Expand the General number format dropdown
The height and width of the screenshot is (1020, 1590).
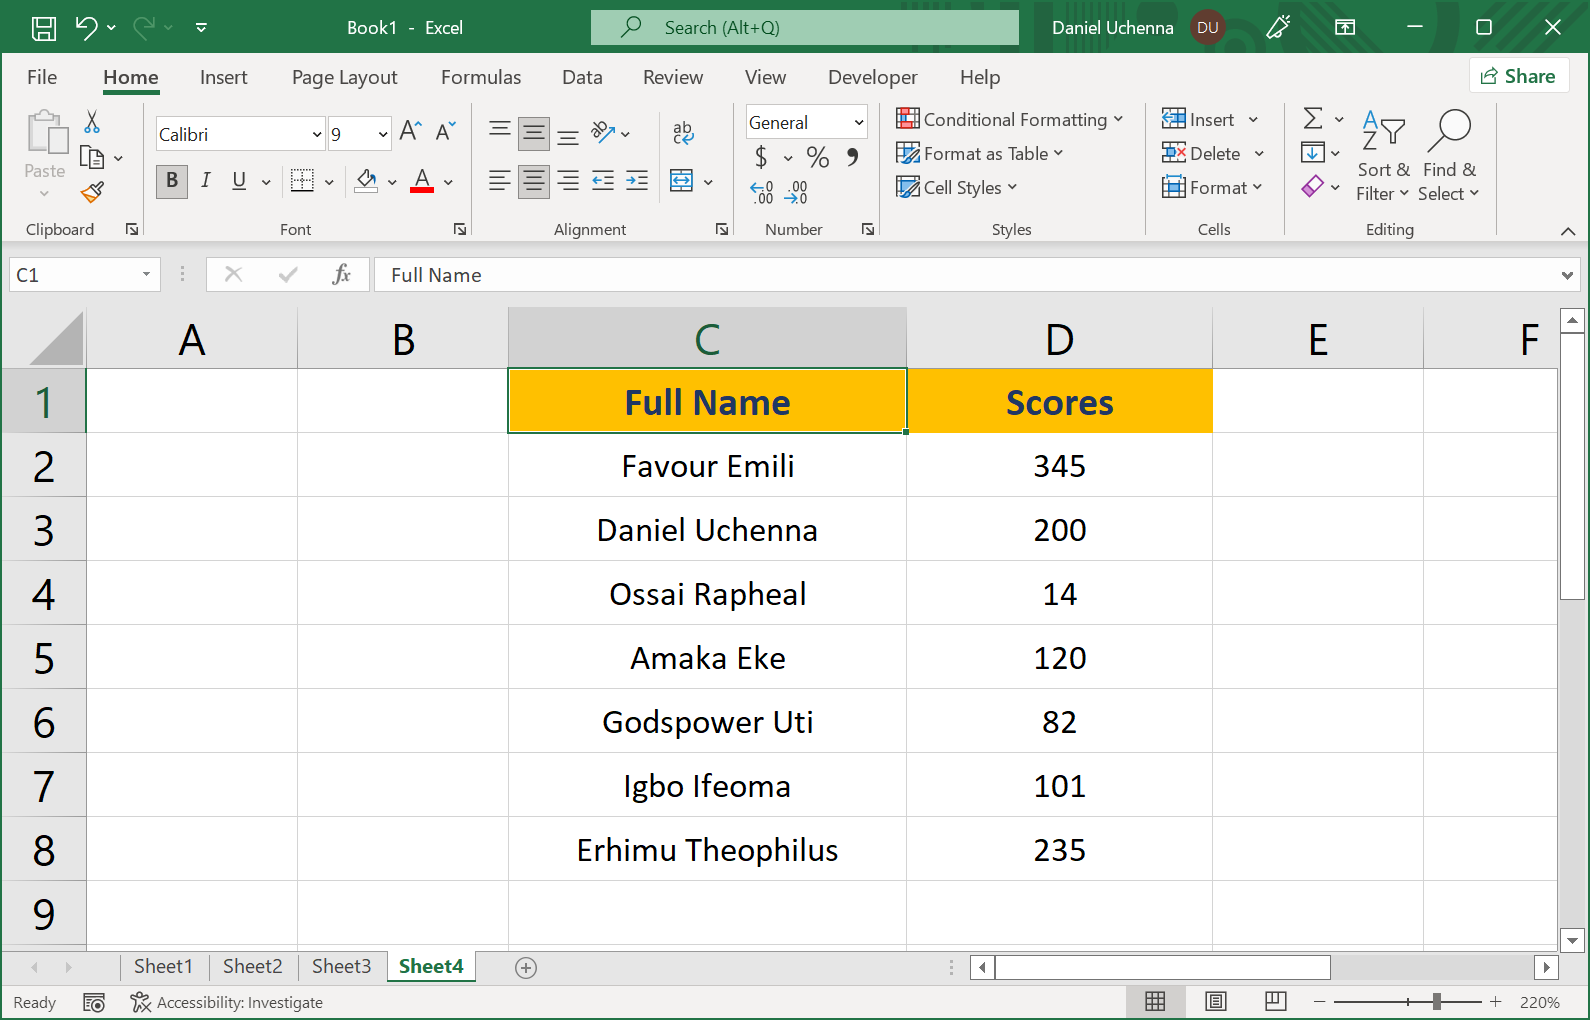click(x=858, y=123)
